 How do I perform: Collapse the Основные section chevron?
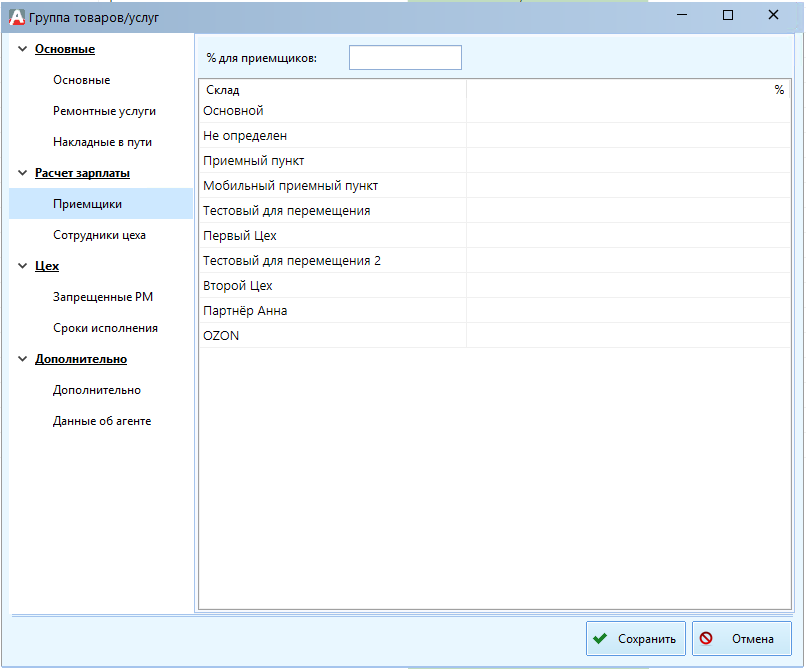[x=22, y=49]
